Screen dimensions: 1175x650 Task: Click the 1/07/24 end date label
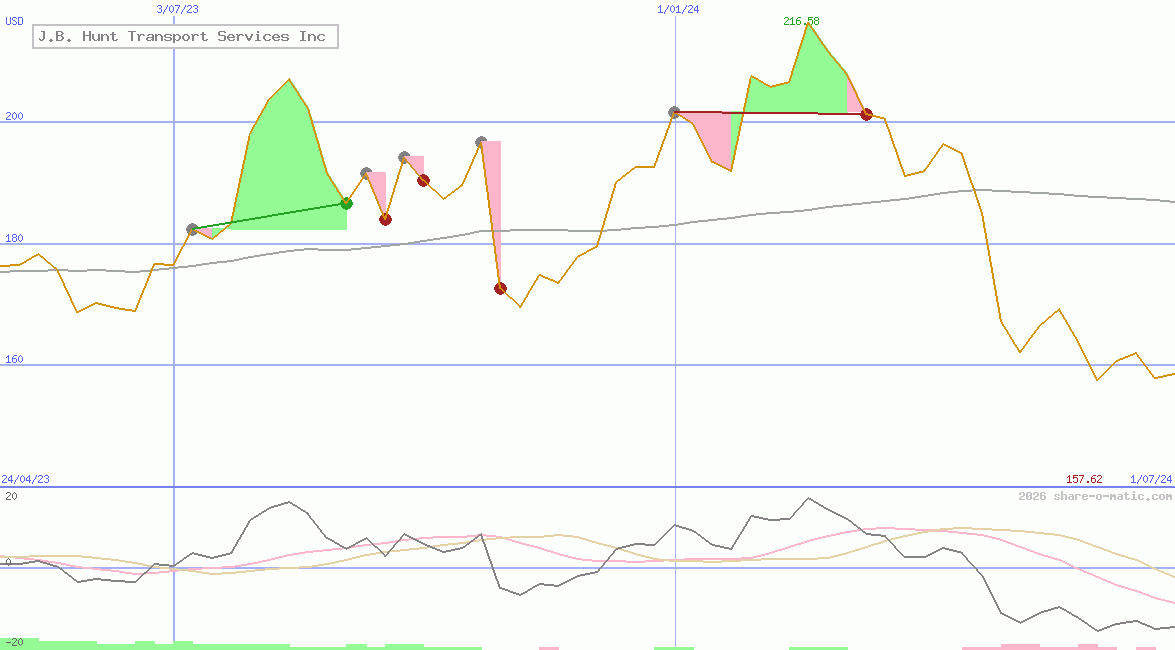click(1150, 479)
